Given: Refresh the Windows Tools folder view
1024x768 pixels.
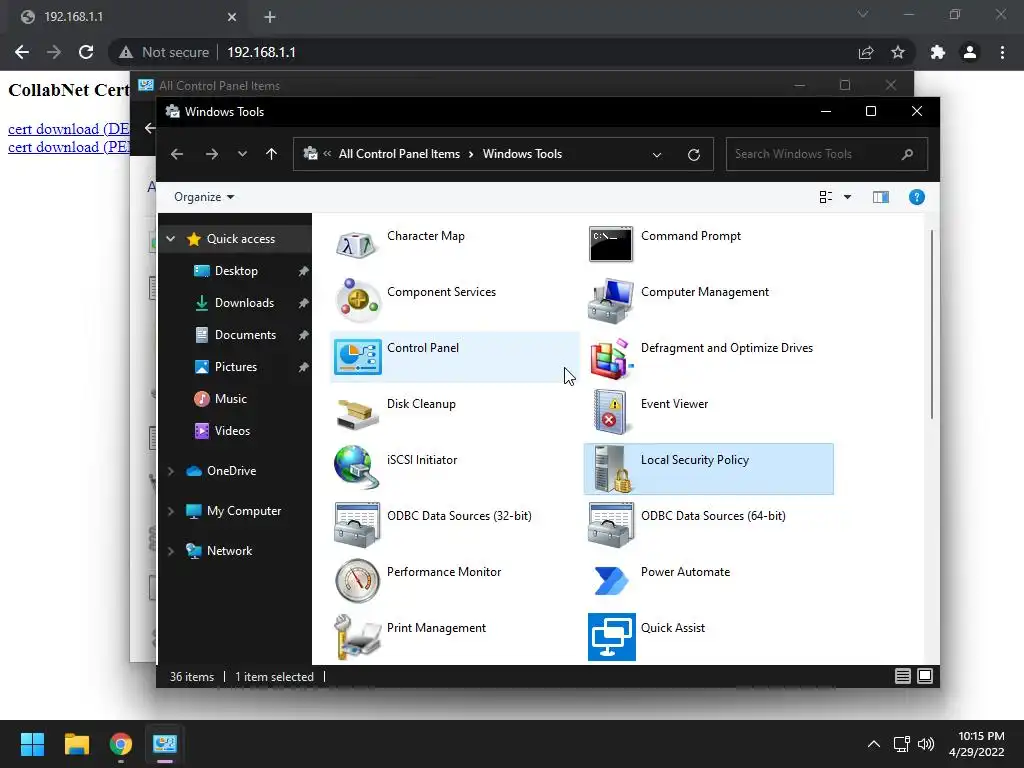Looking at the screenshot, I should click(x=694, y=154).
